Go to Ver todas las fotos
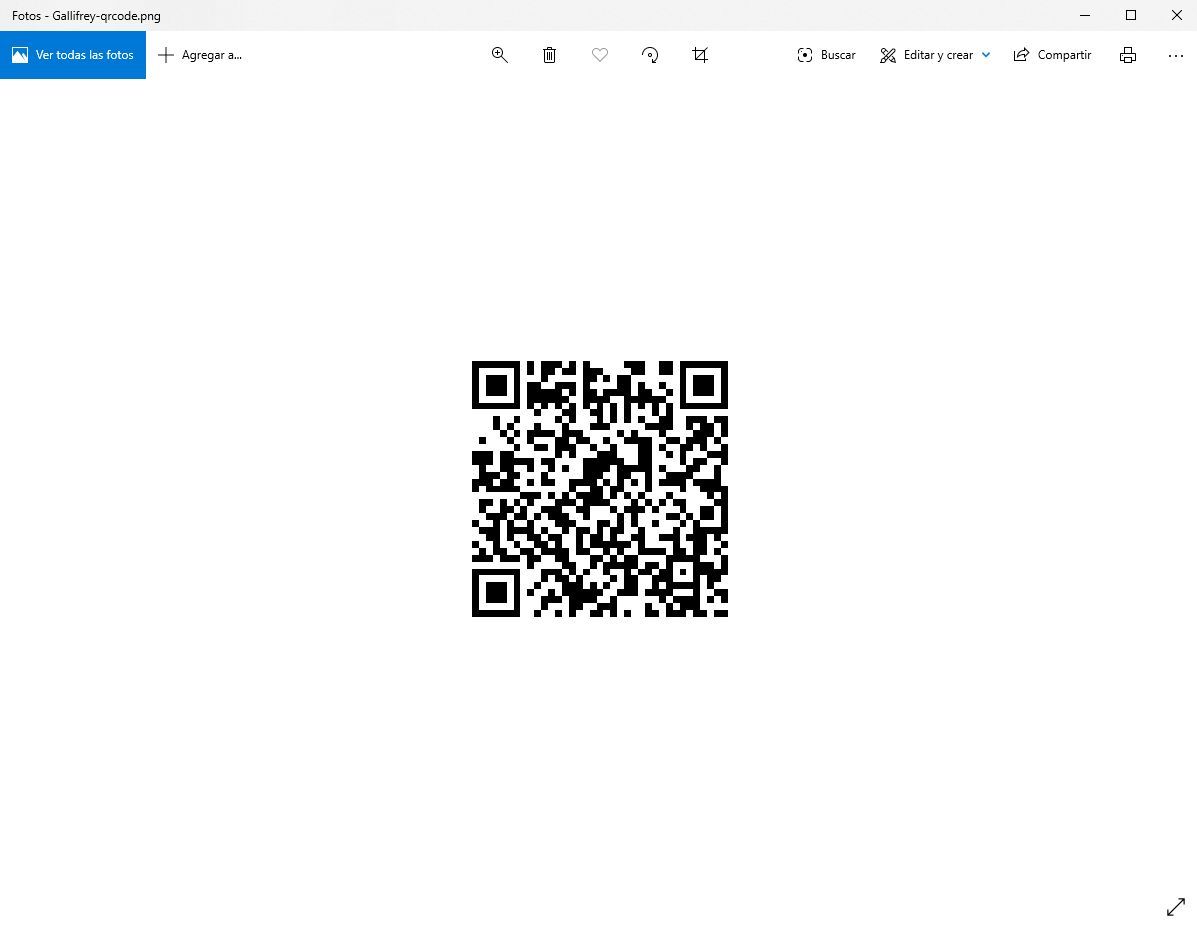Viewport: 1197px width, 927px height. [x=73, y=55]
